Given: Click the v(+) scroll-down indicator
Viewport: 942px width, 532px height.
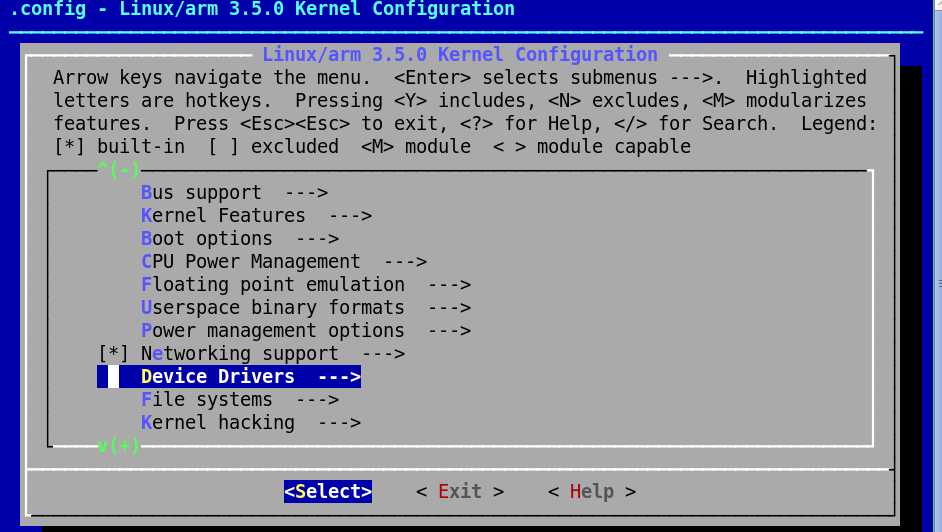Looking at the screenshot, I should [119, 446].
